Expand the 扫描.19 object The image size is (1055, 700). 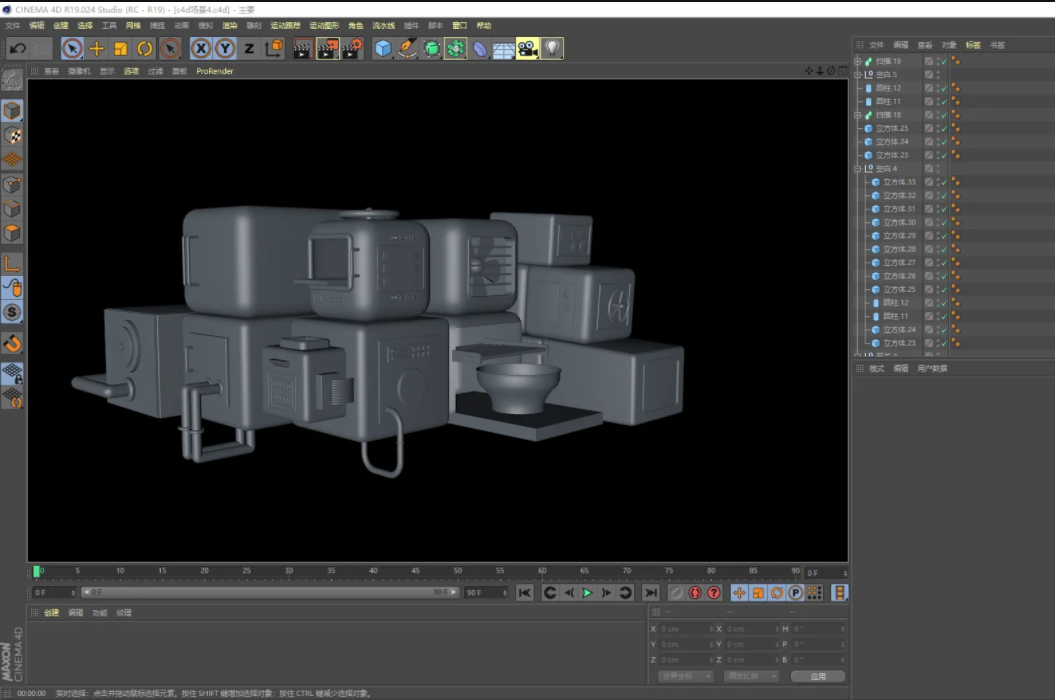click(x=858, y=61)
